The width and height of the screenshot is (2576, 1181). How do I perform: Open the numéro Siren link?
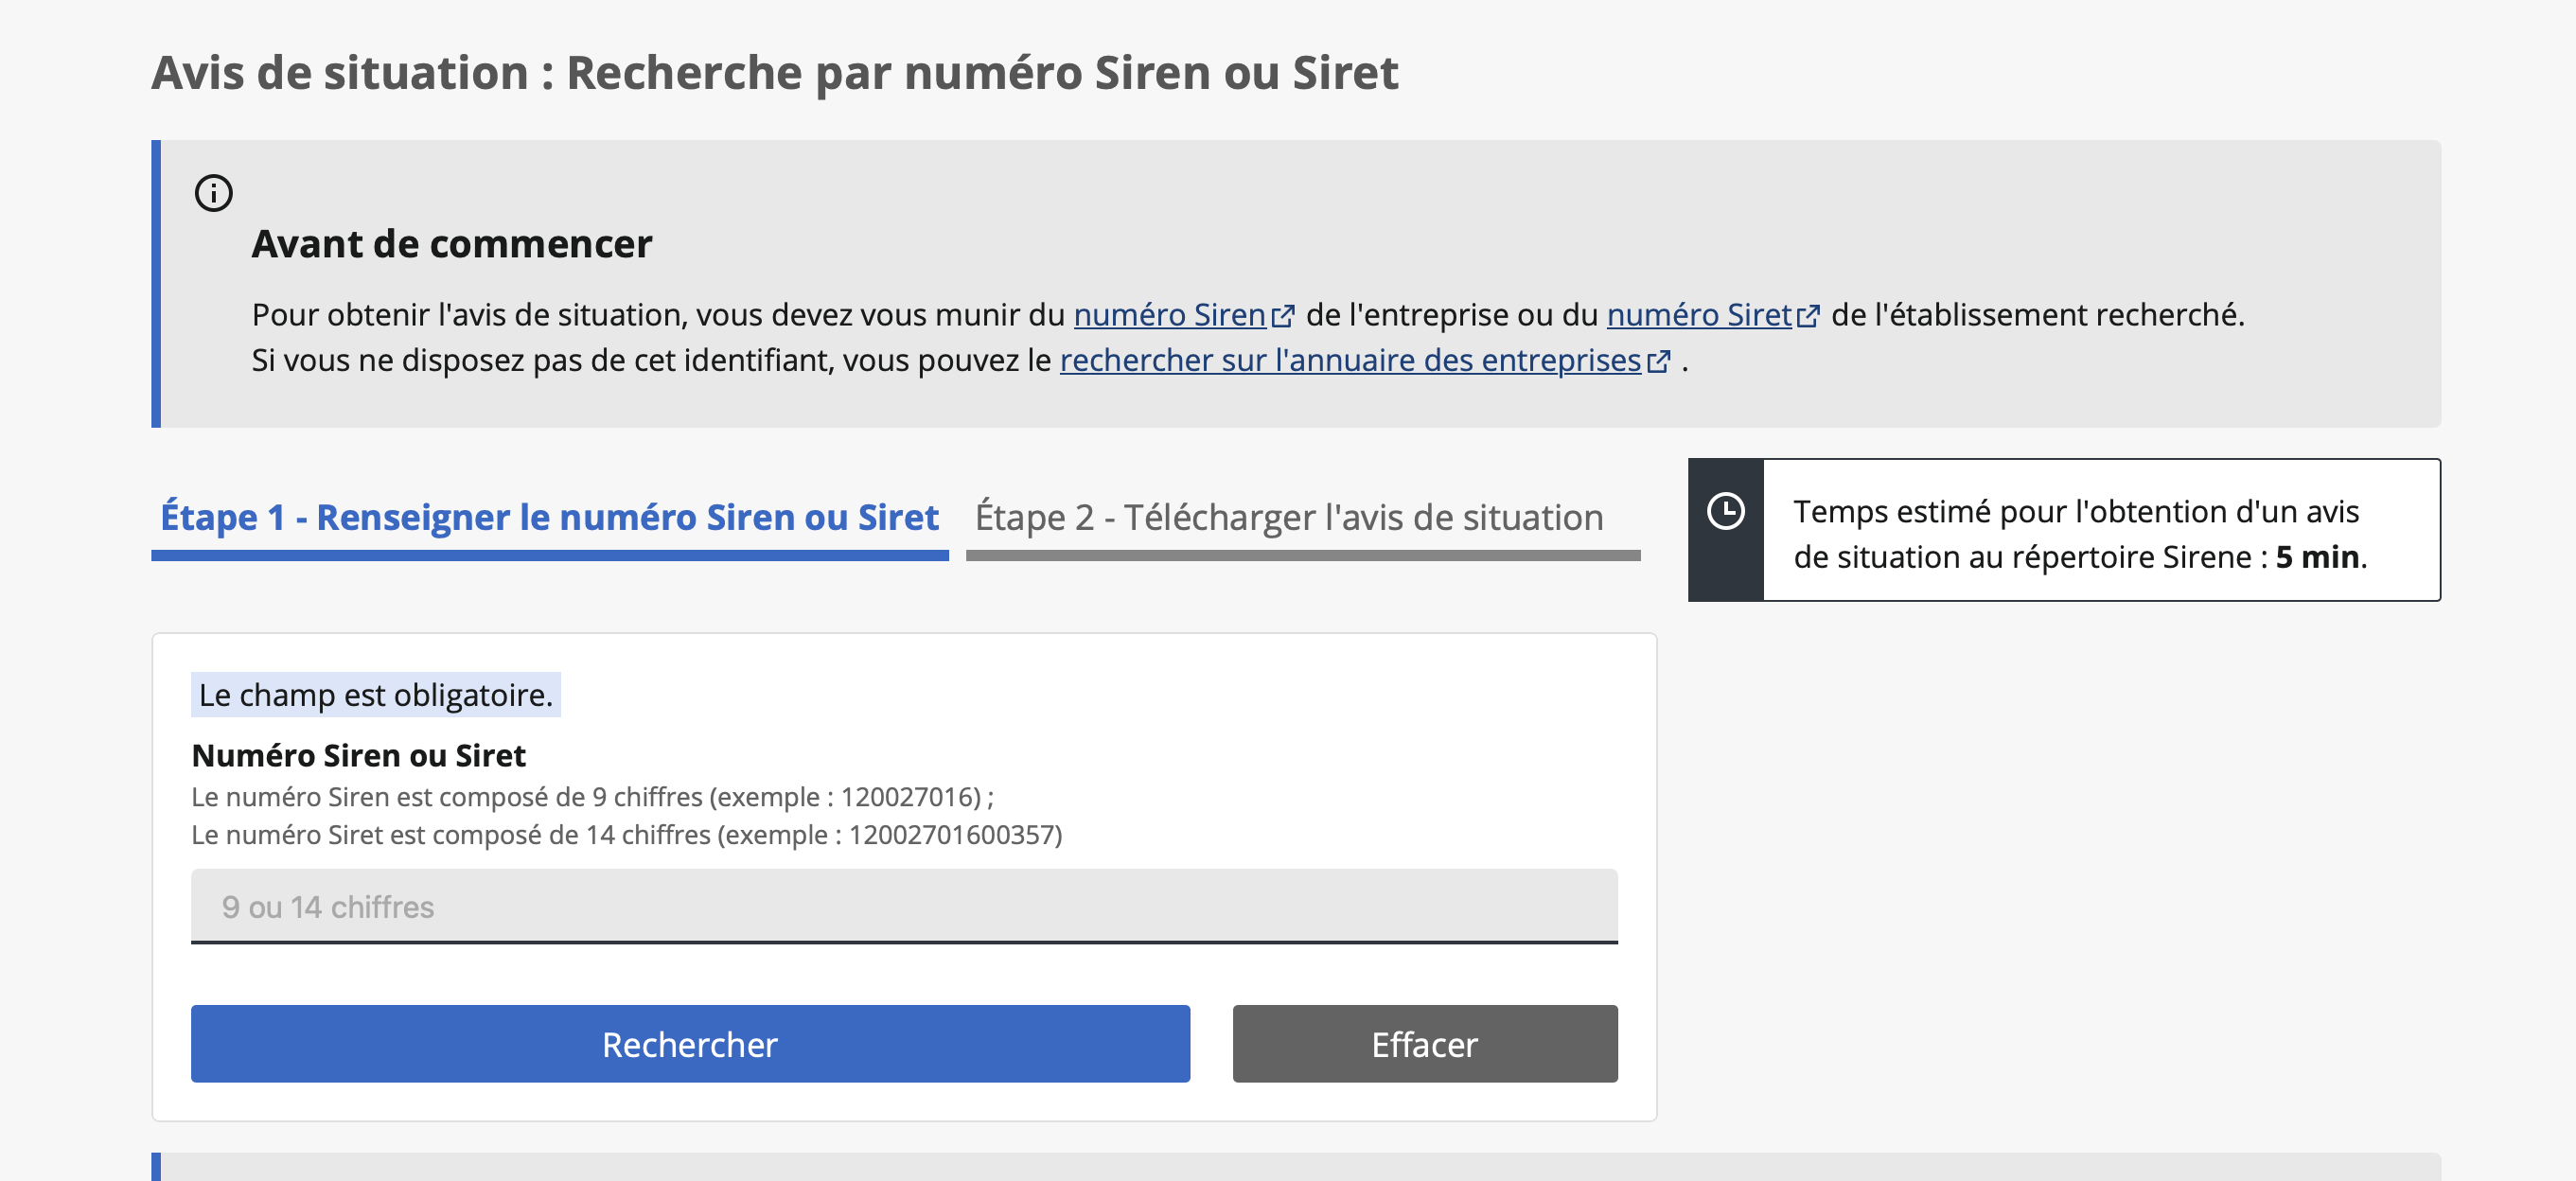tap(1169, 314)
